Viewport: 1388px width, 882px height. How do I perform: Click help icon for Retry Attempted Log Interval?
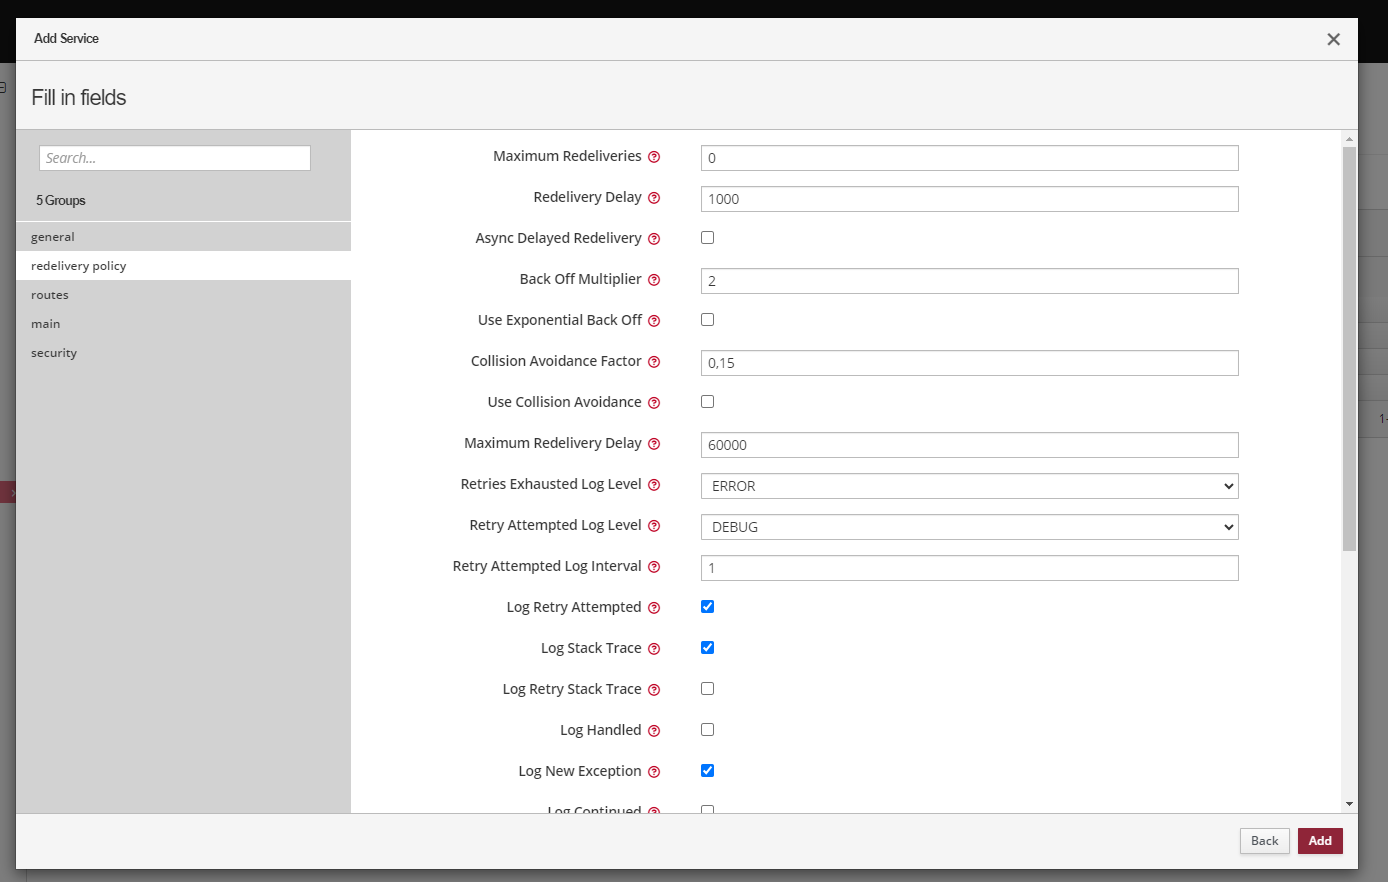654,567
